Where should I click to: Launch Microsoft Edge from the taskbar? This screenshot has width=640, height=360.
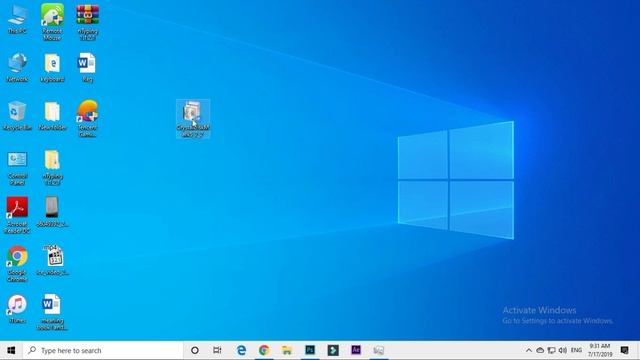coord(242,350)
